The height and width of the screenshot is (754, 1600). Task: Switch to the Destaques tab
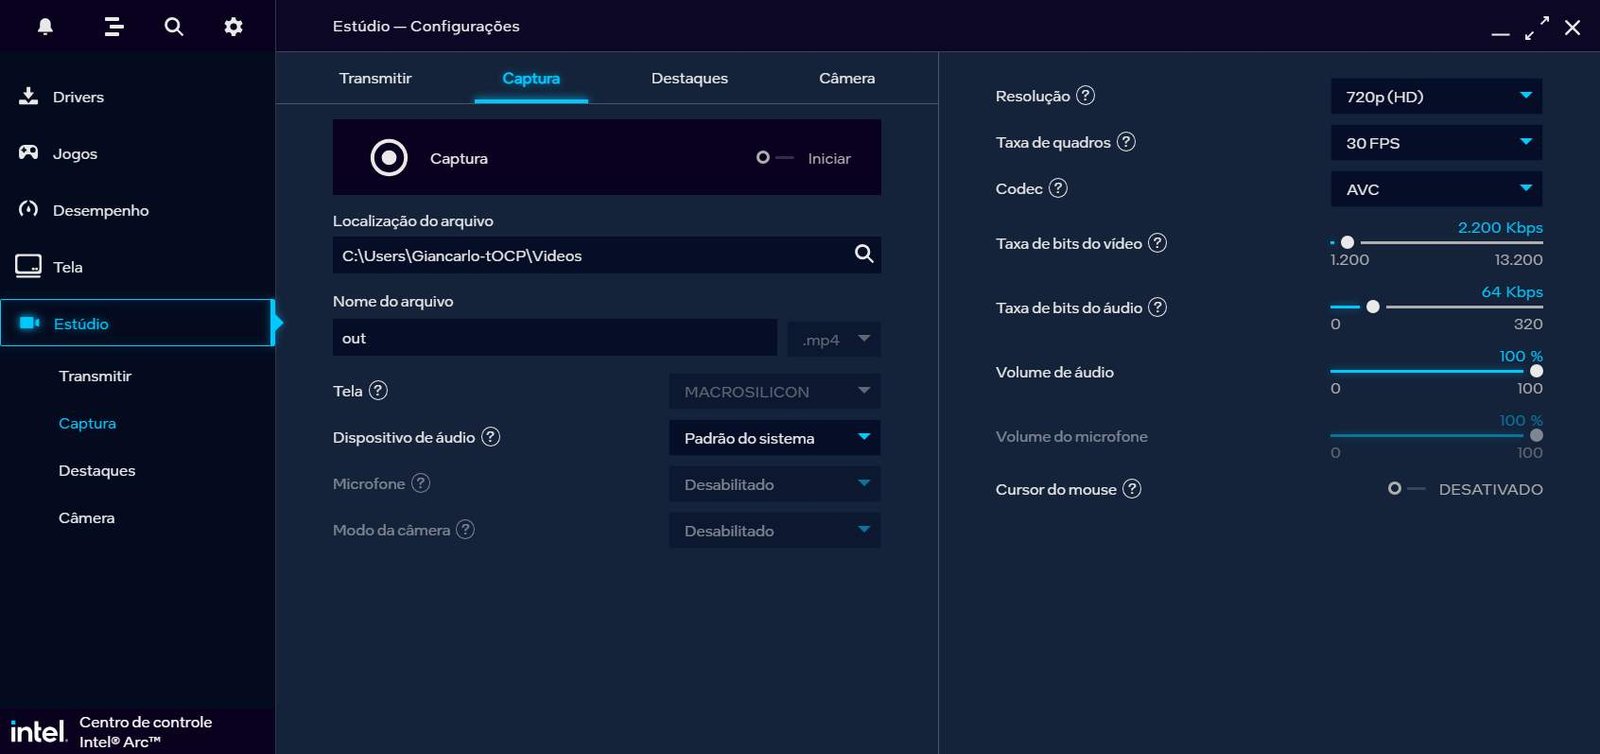689,78
